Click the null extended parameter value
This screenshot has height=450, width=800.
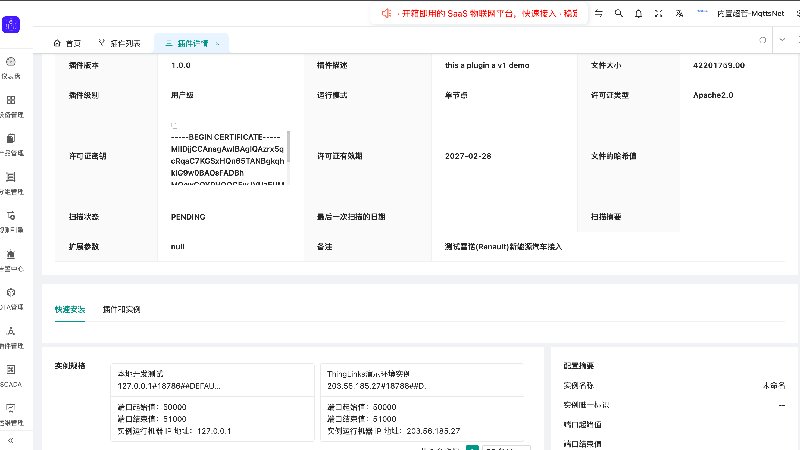[x=178, y=246]
